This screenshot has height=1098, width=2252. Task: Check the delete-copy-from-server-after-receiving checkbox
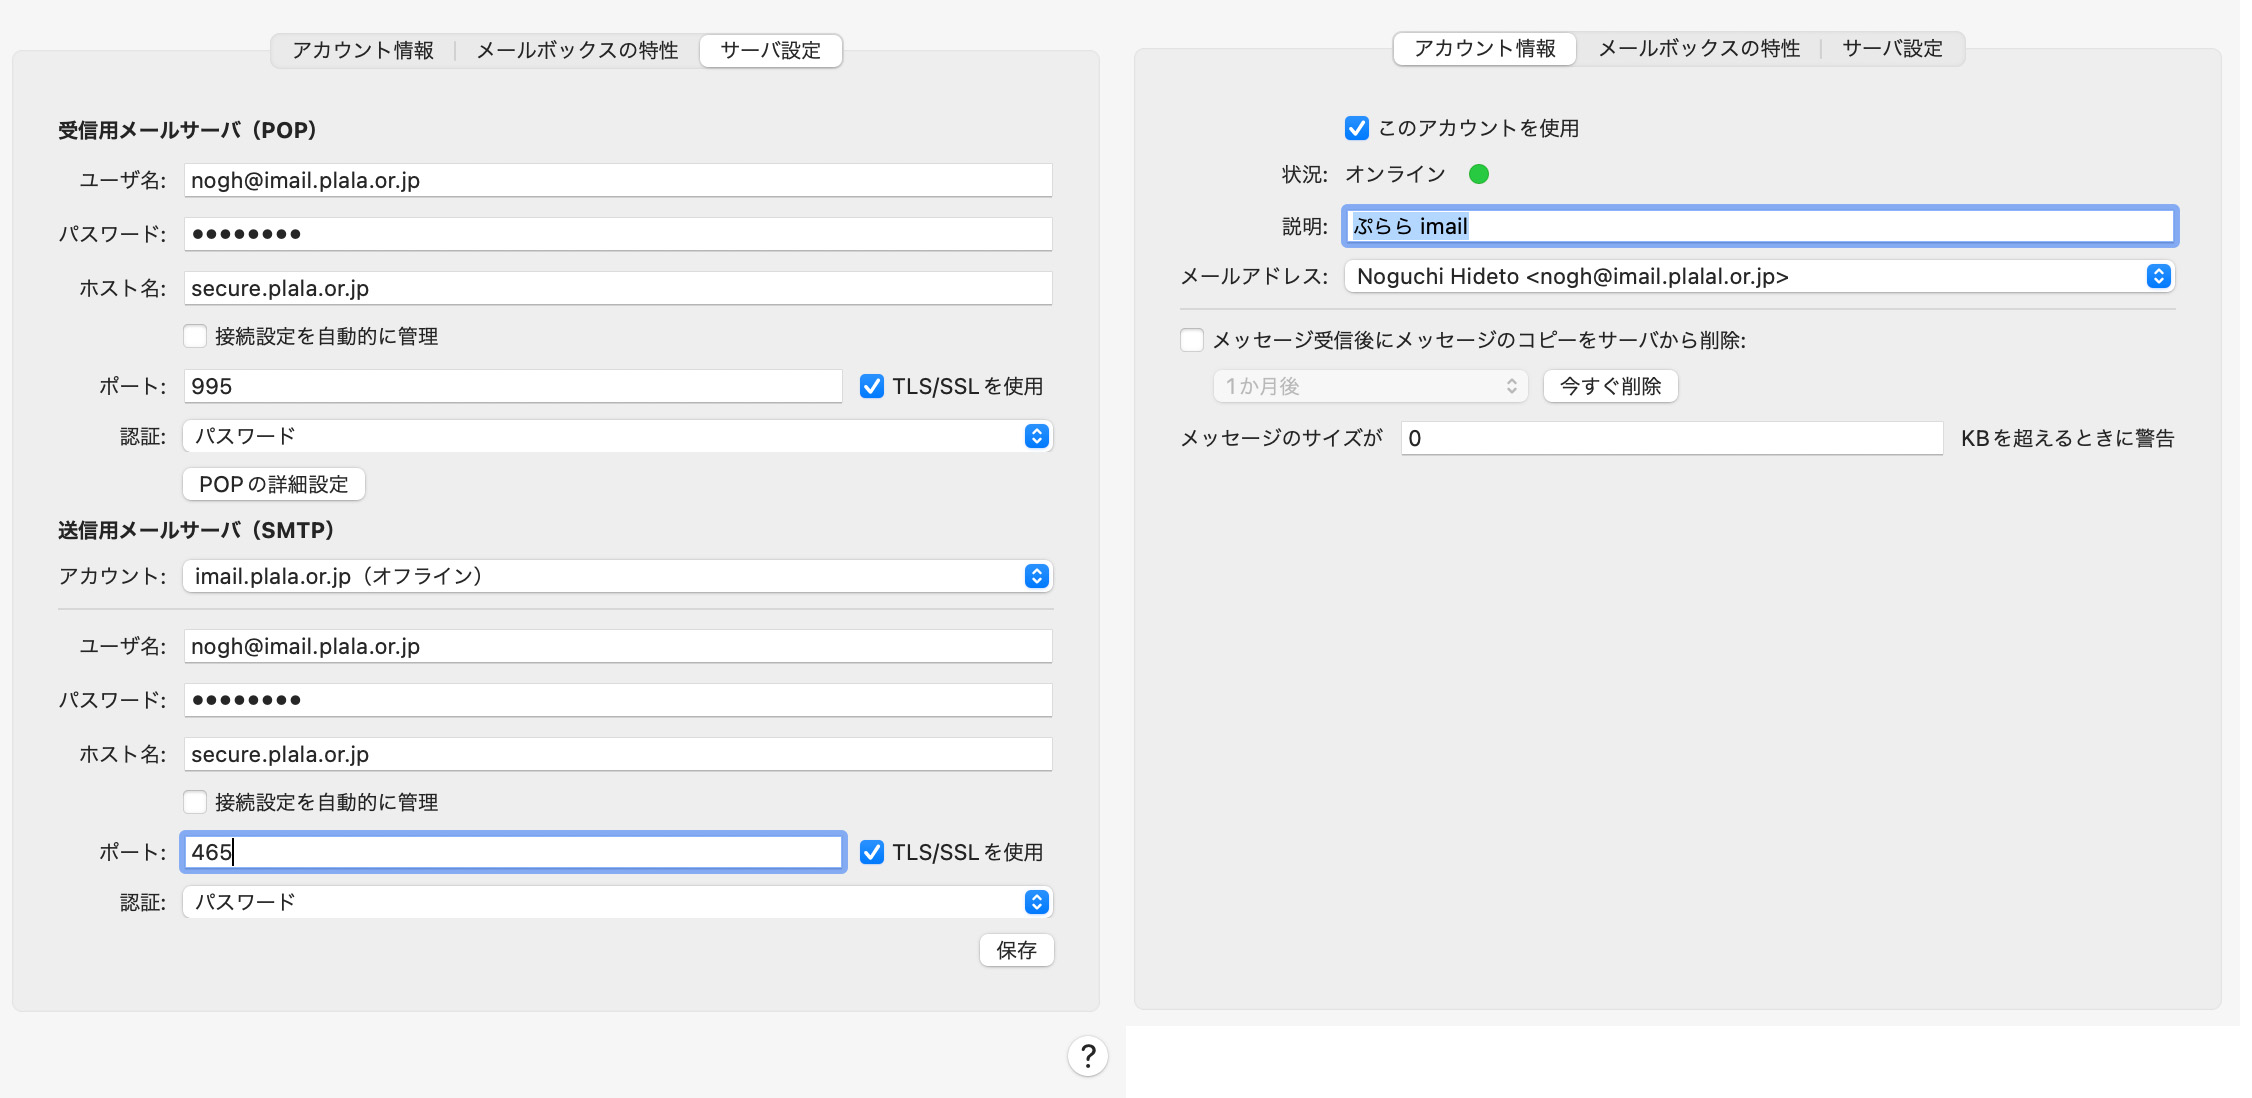point(1192,341)
